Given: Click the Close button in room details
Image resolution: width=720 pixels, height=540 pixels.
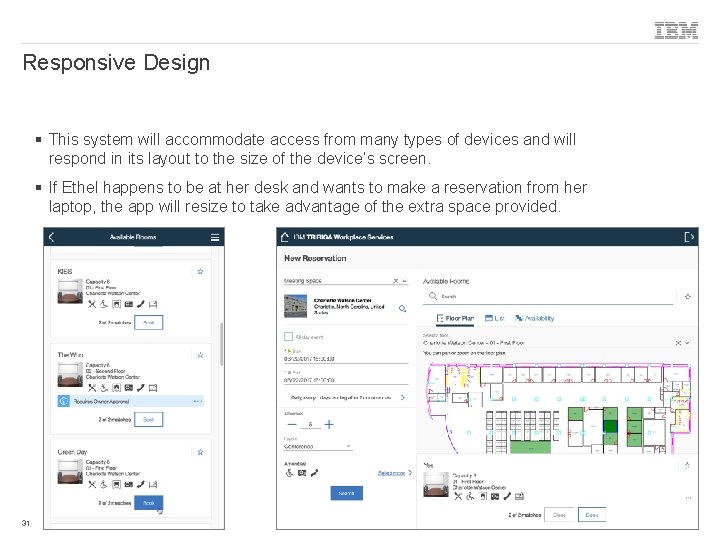Looking at the screenshot, I should click(x=559, y=515).
